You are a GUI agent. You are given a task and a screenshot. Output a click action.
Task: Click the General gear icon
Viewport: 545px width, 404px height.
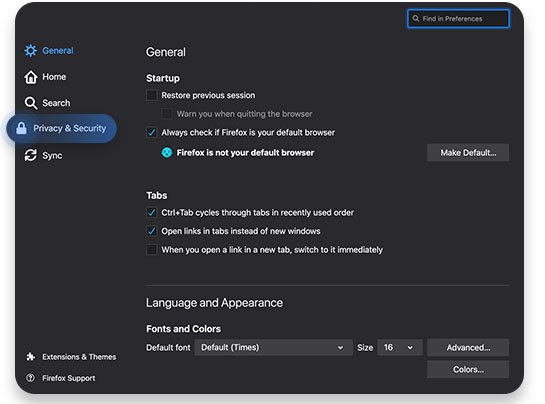tap(31, 51)
